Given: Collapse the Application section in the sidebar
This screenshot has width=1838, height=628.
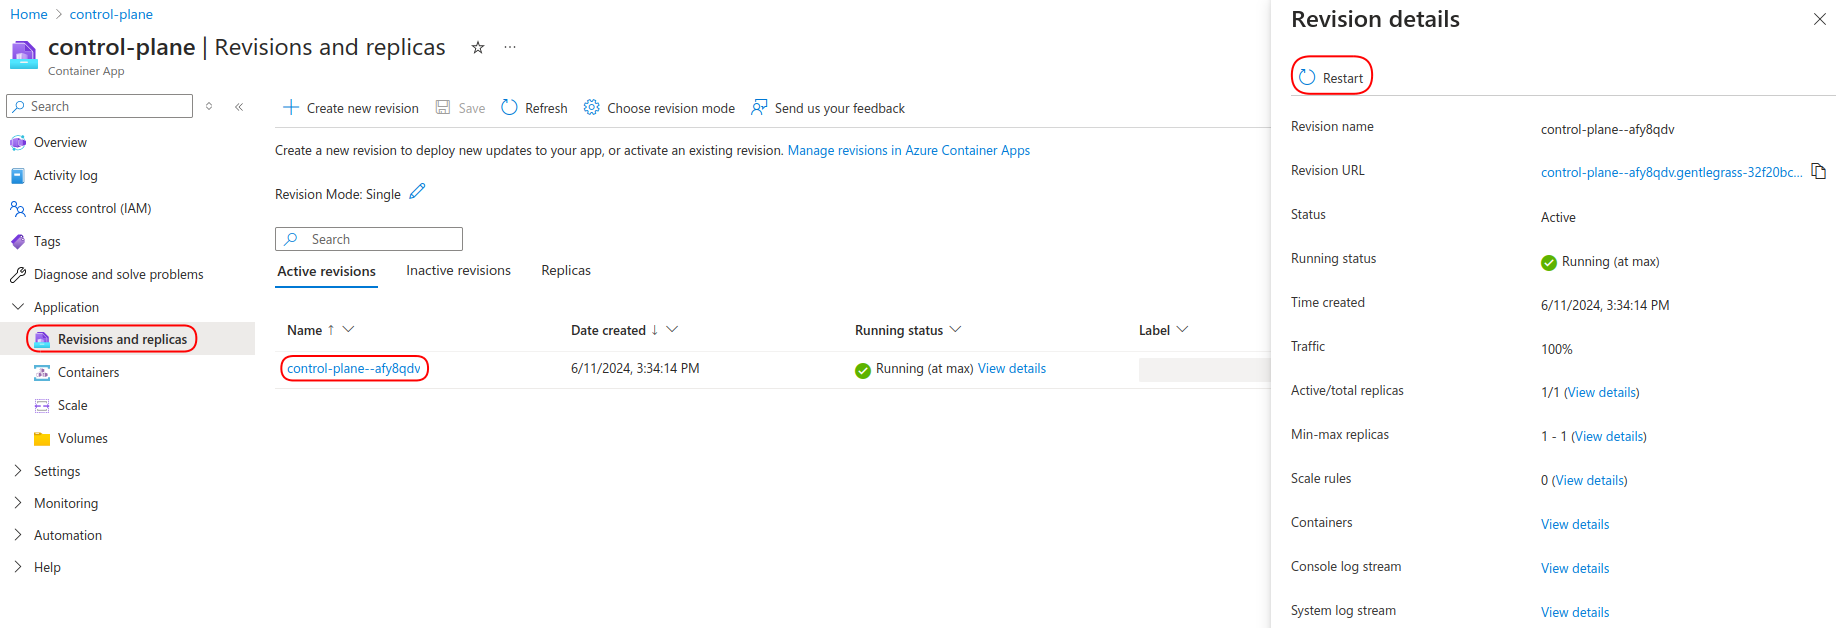Looking at the screenshot, I should tap(18, 306).
